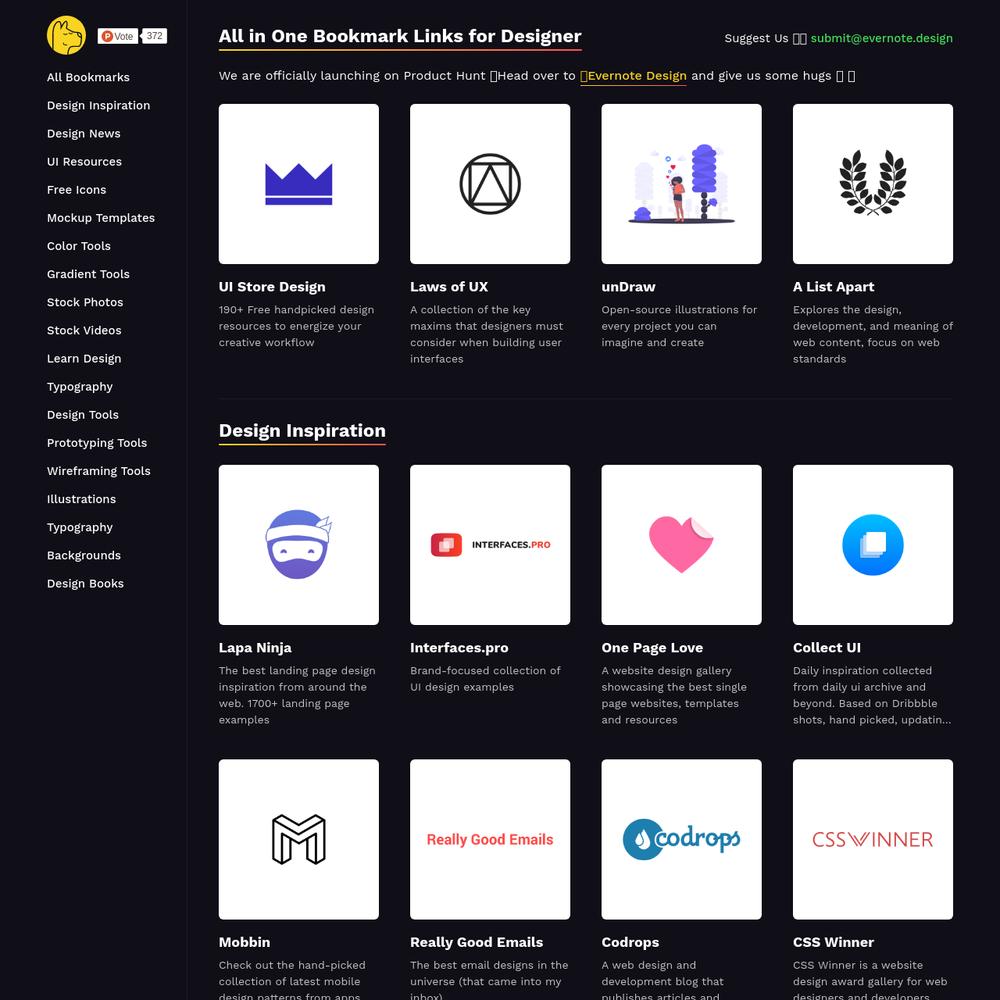Click the Lapa Ninja card title
This screenshot has height=1000, width=1000.
pos(255,648)
